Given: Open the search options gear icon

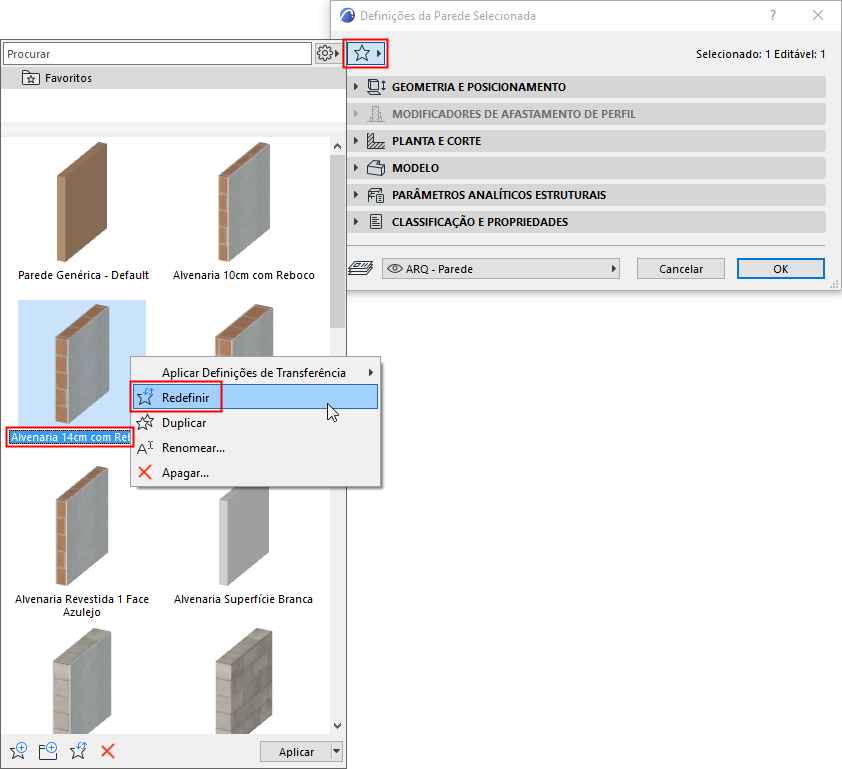Looking at the screenshot, I should pos(326,52).
